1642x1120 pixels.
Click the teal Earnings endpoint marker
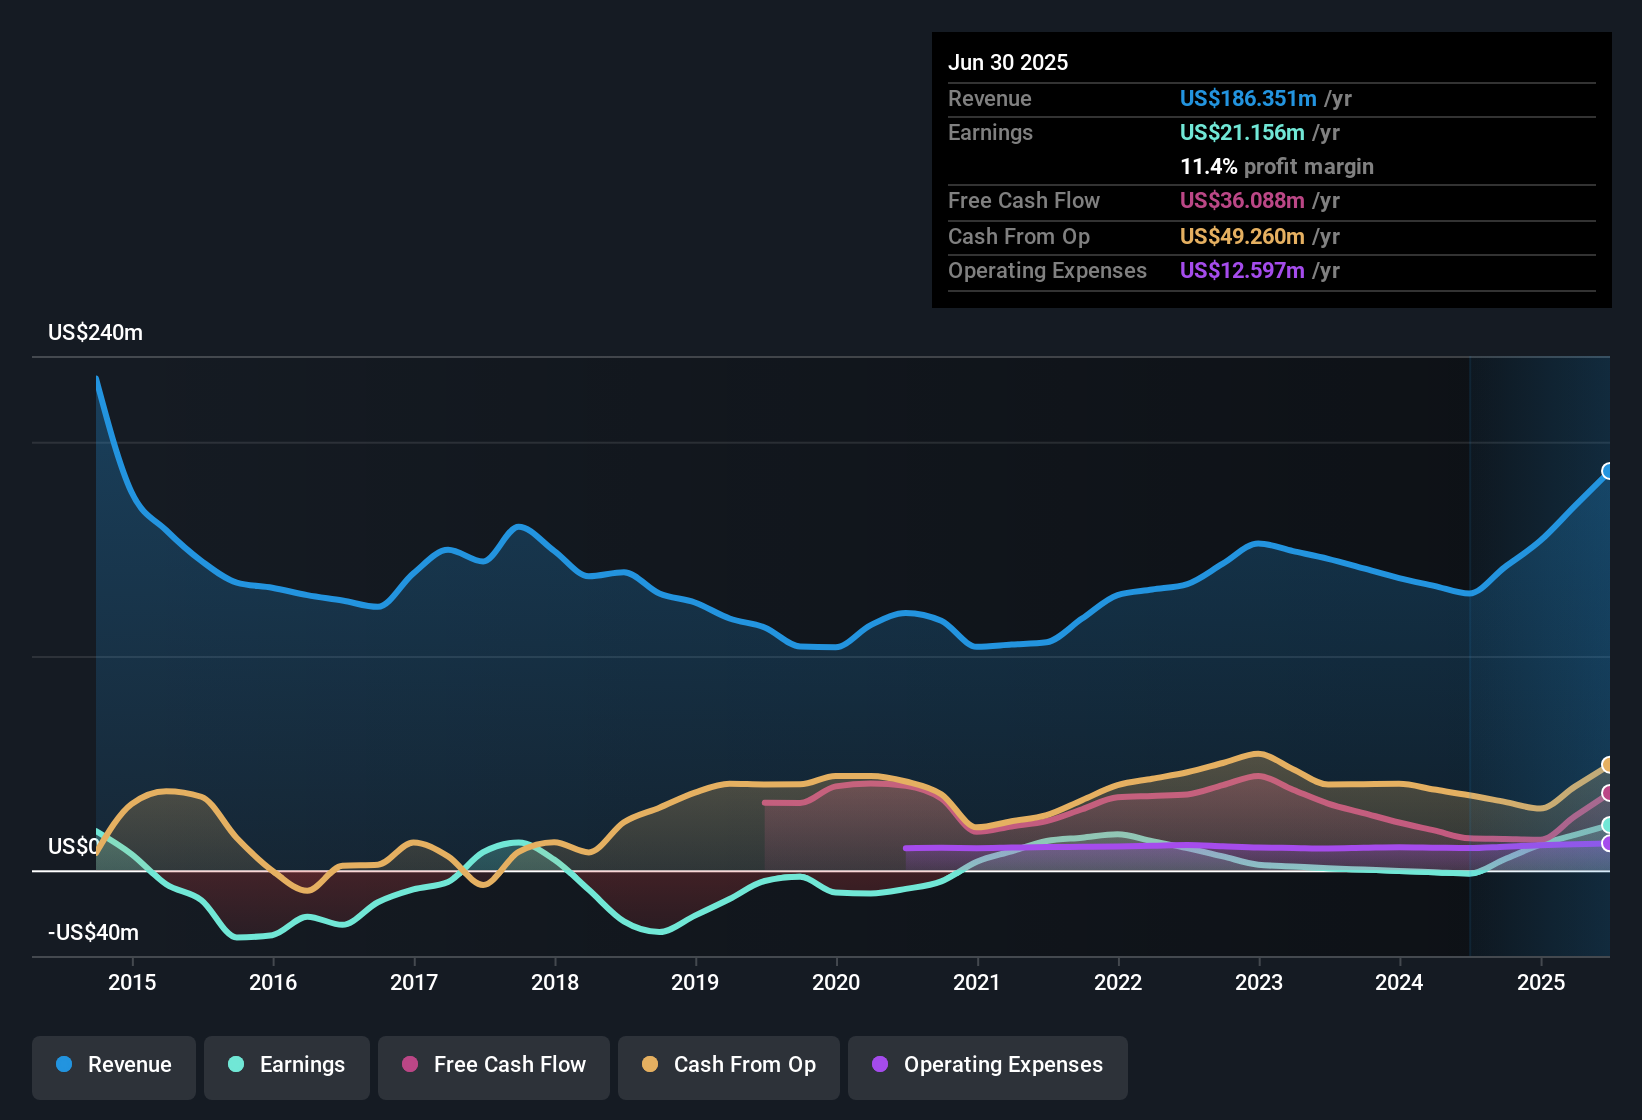pyautogui.click(x=1607, y=825)
